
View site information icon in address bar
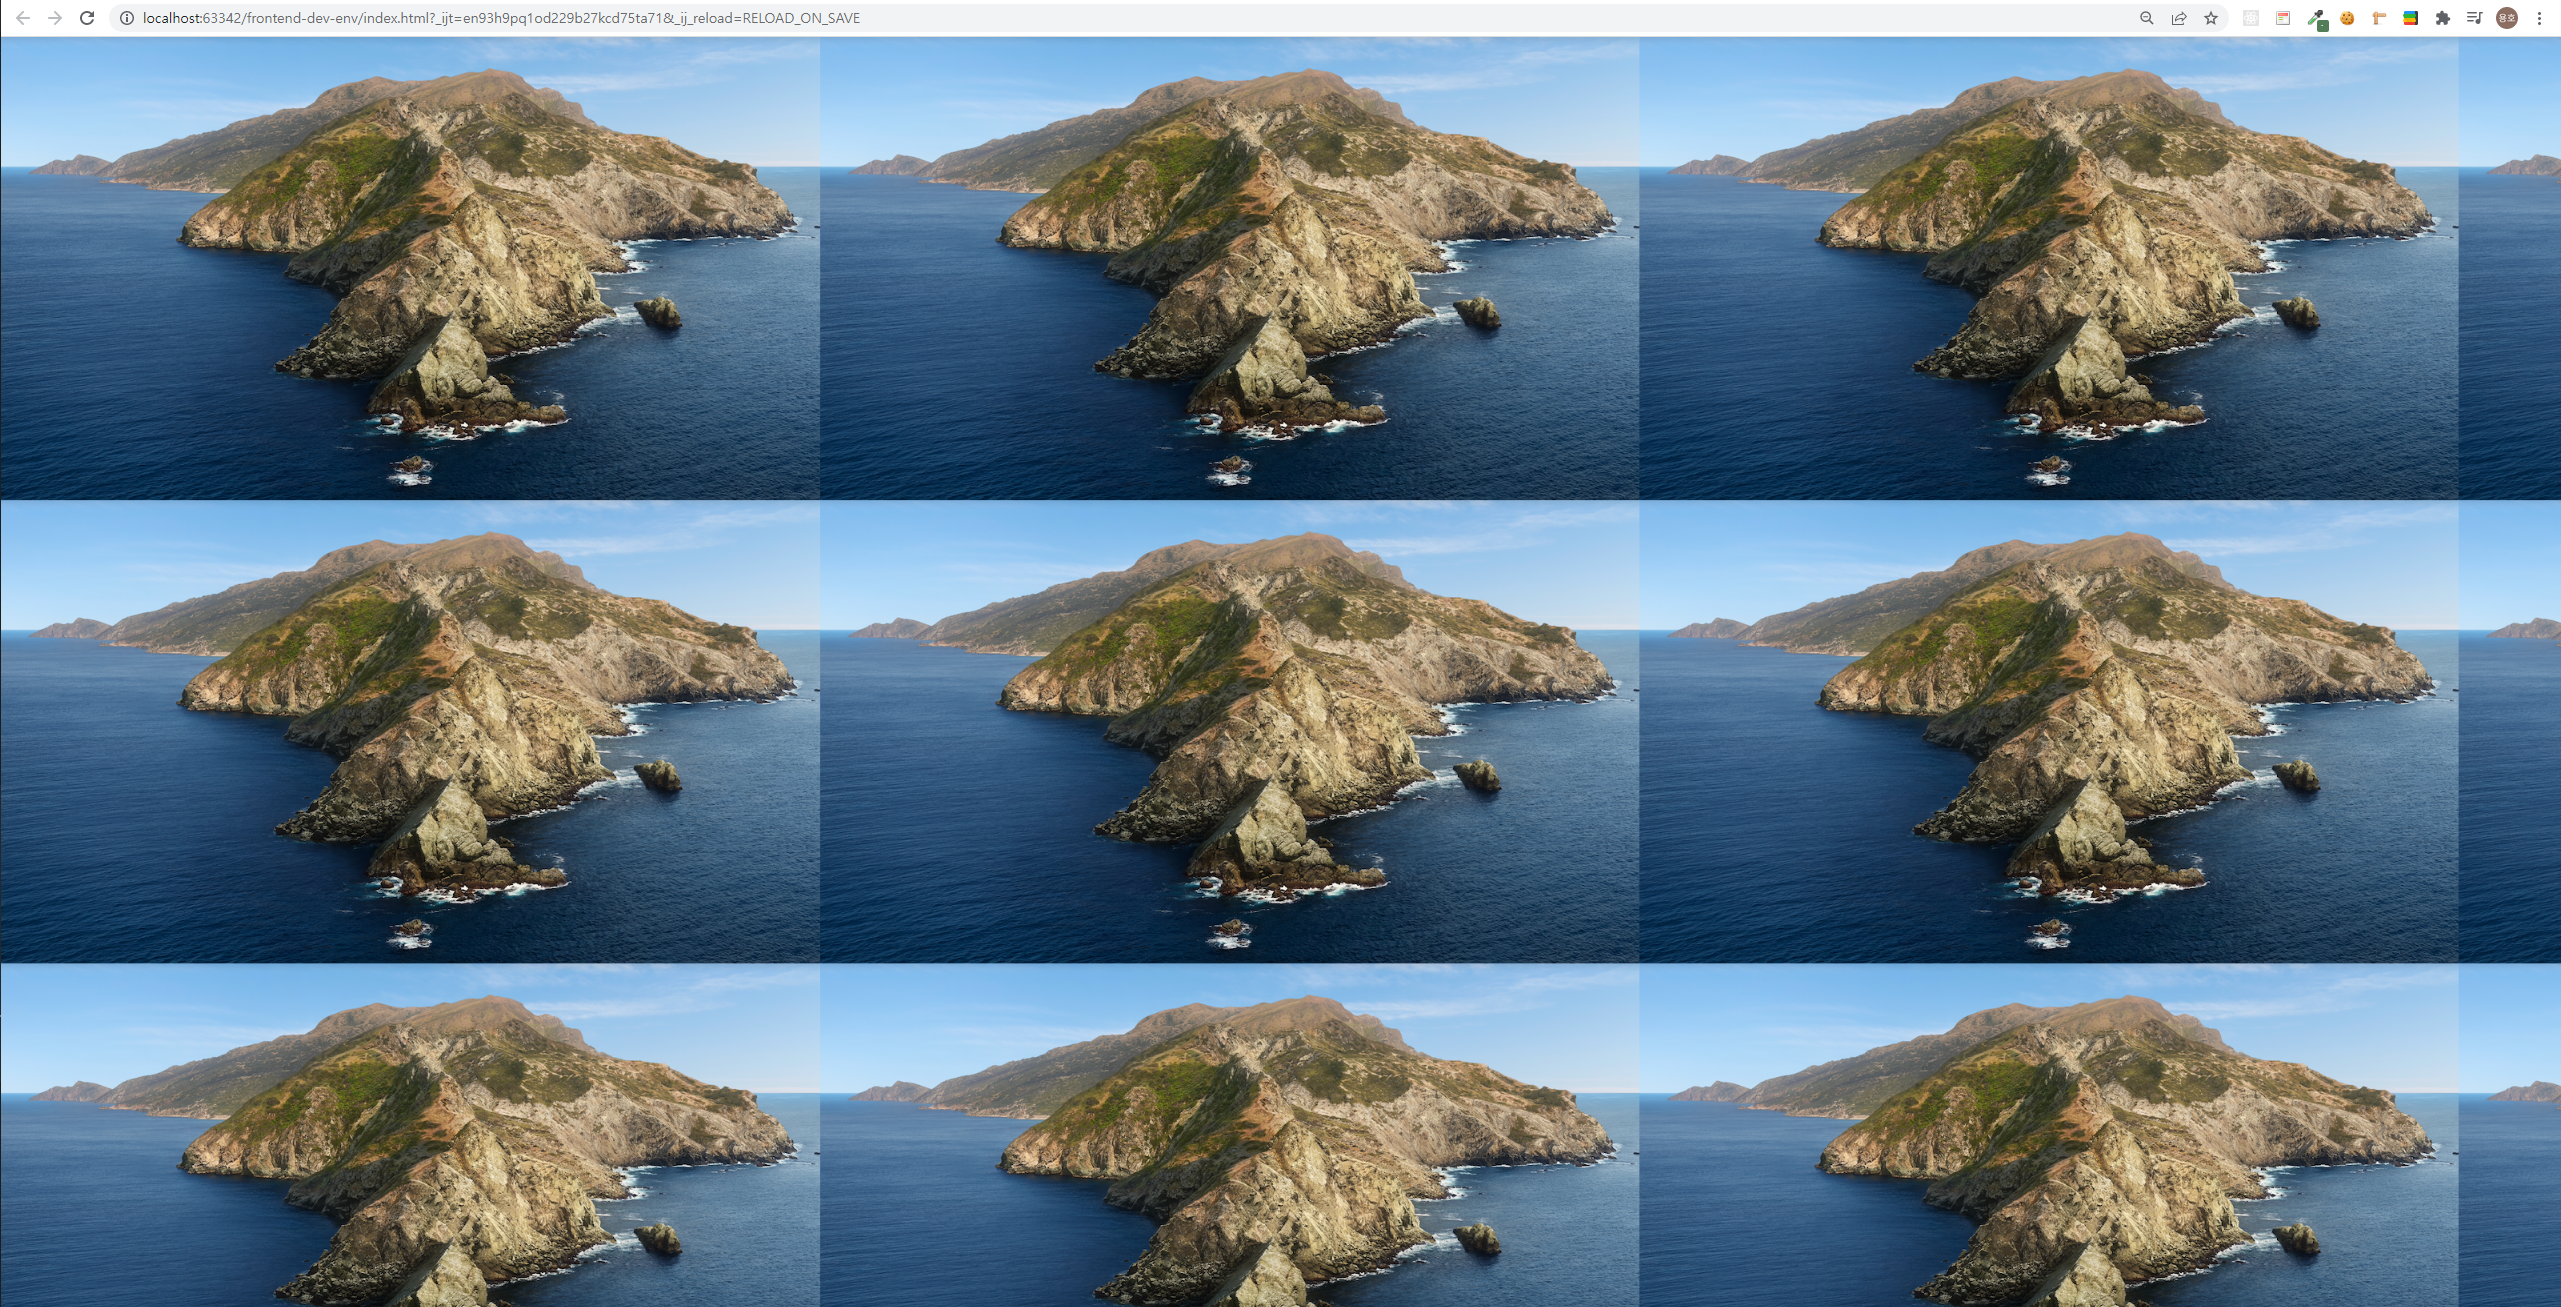coord(127,18)
